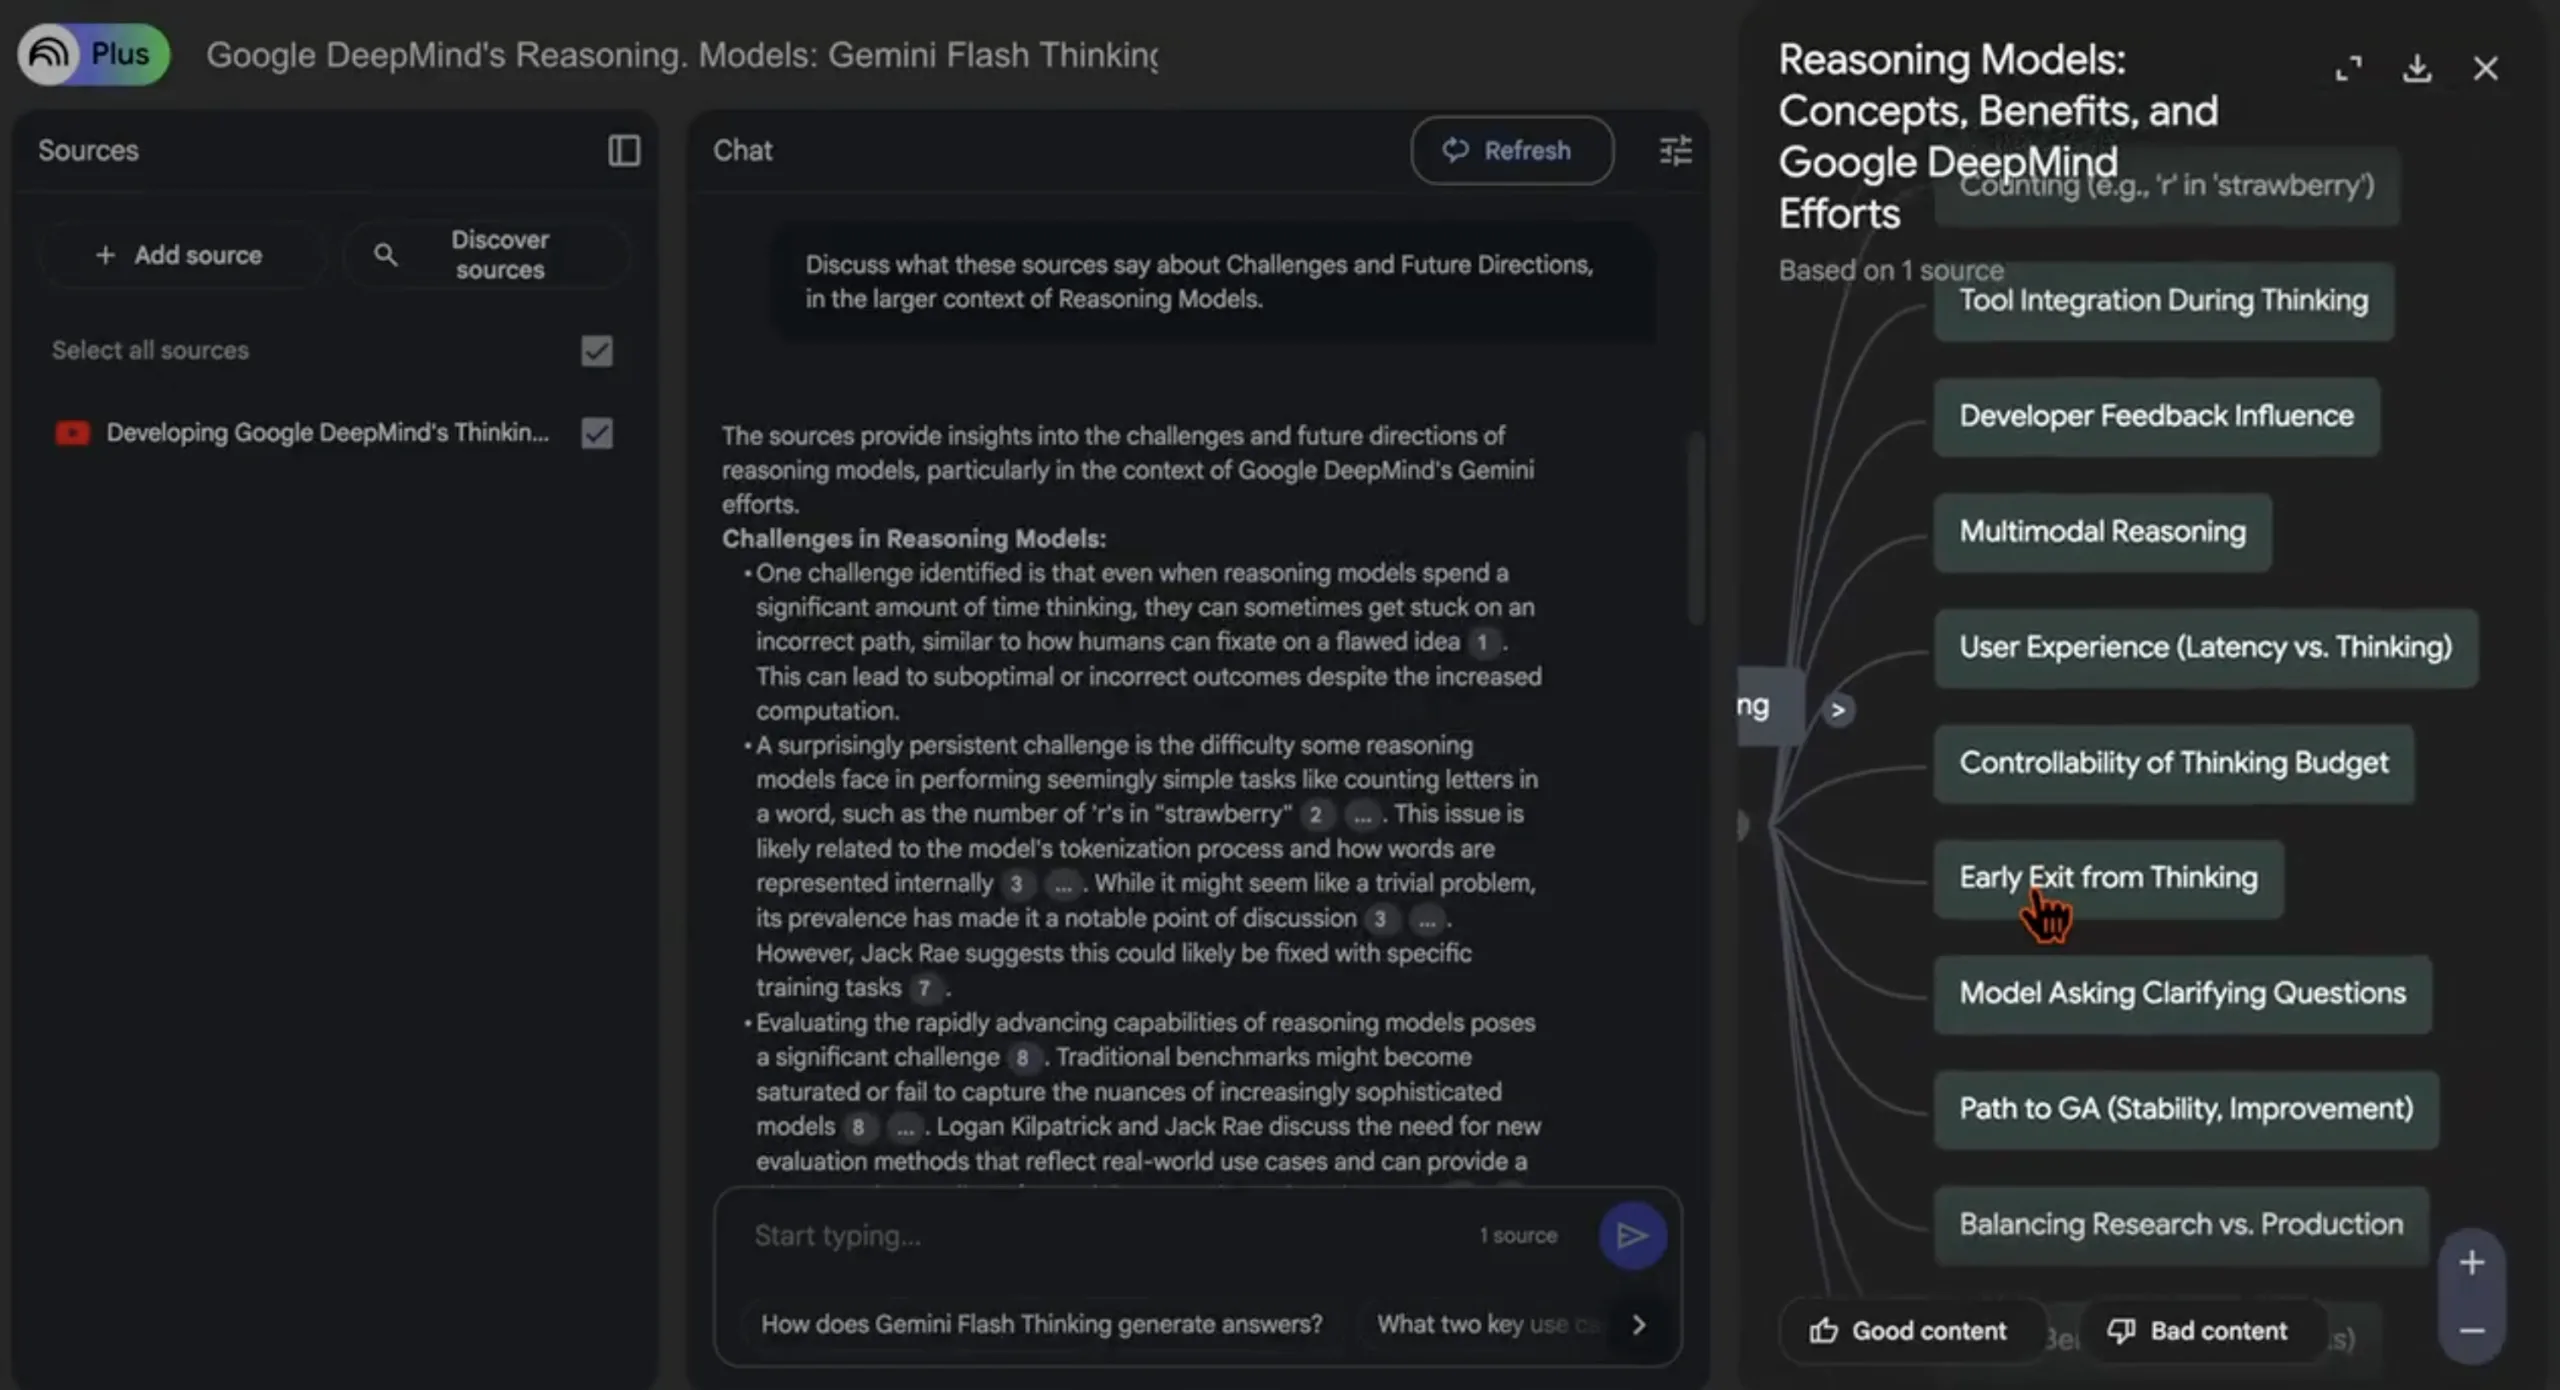
Task: Rate mind map as Good content
Action: click(x=1909, y=1331)
